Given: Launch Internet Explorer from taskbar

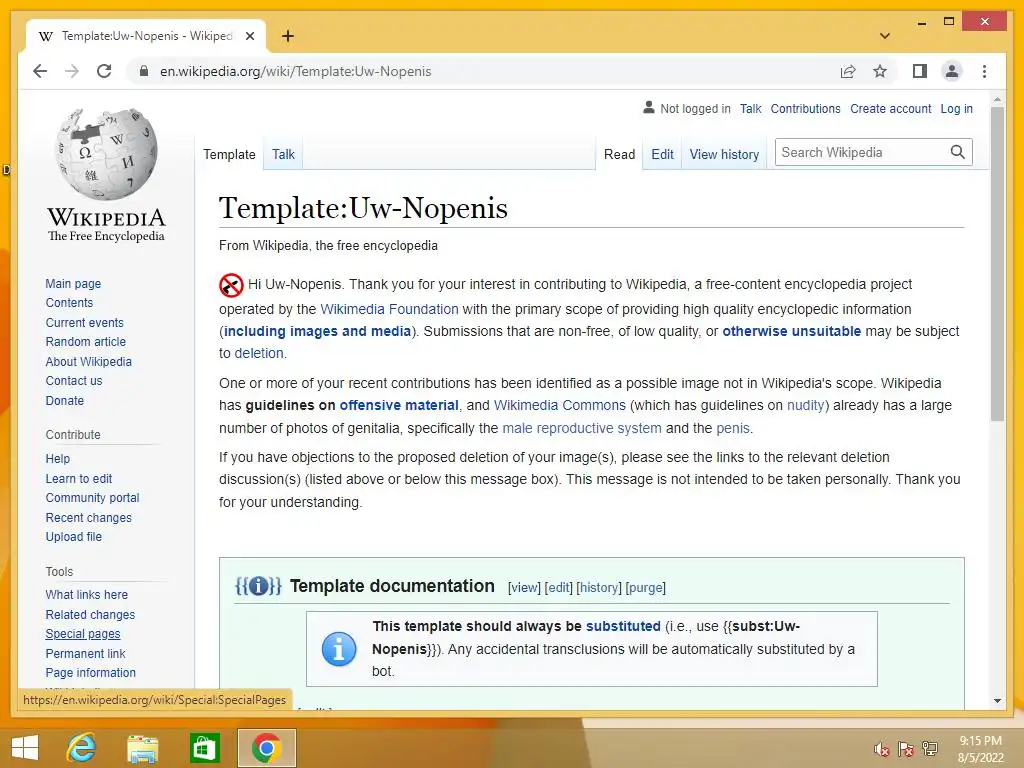Looking at the screenshot, I should [x=82, y=748].
